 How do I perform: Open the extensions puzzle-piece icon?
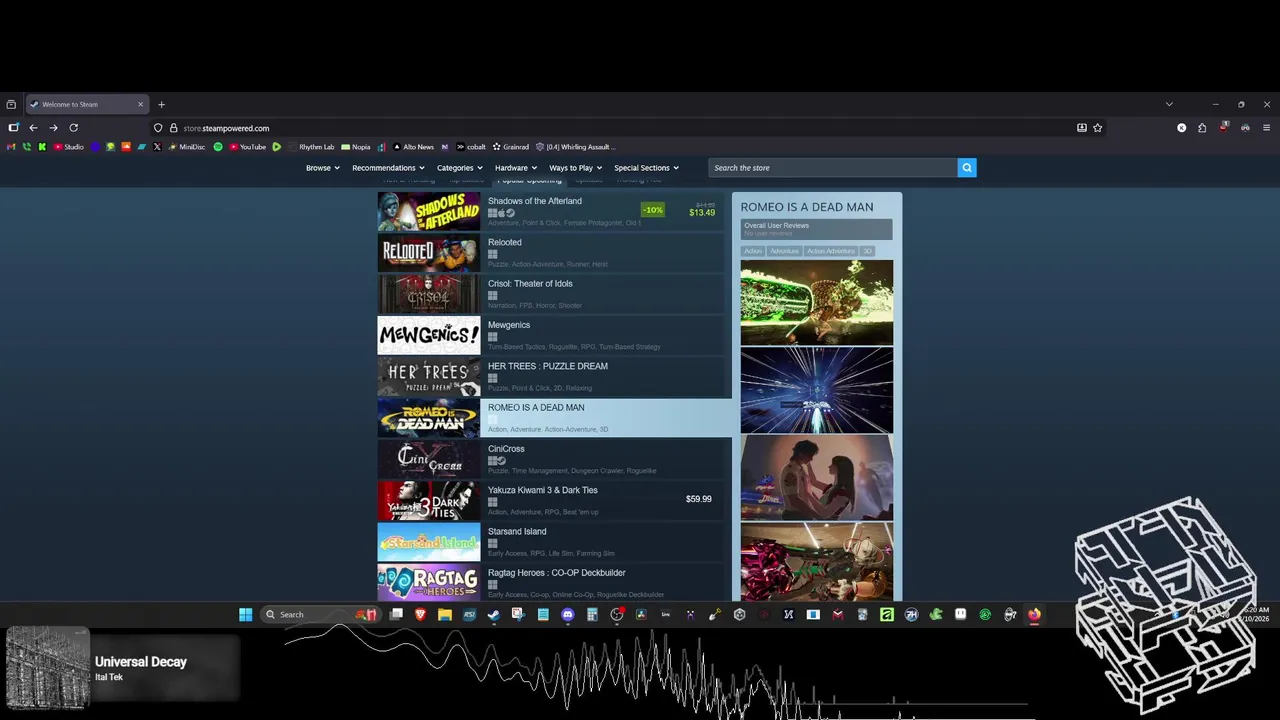pyautogui.click(x=1202, y=128)
